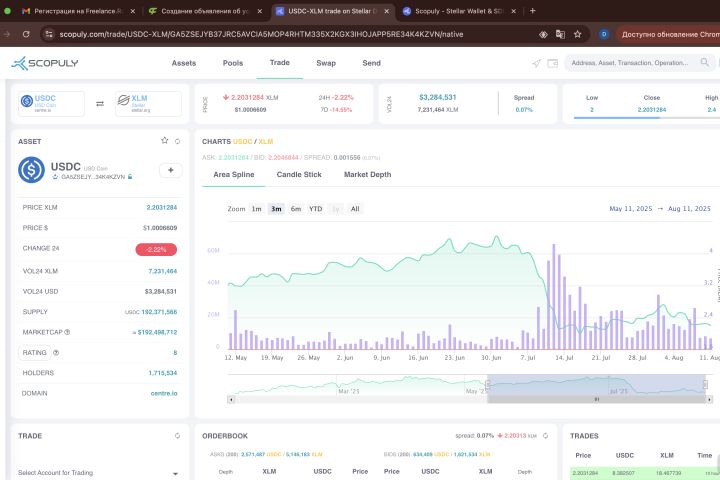Click the XLM link in CHARTS heading

click(266, 141)
